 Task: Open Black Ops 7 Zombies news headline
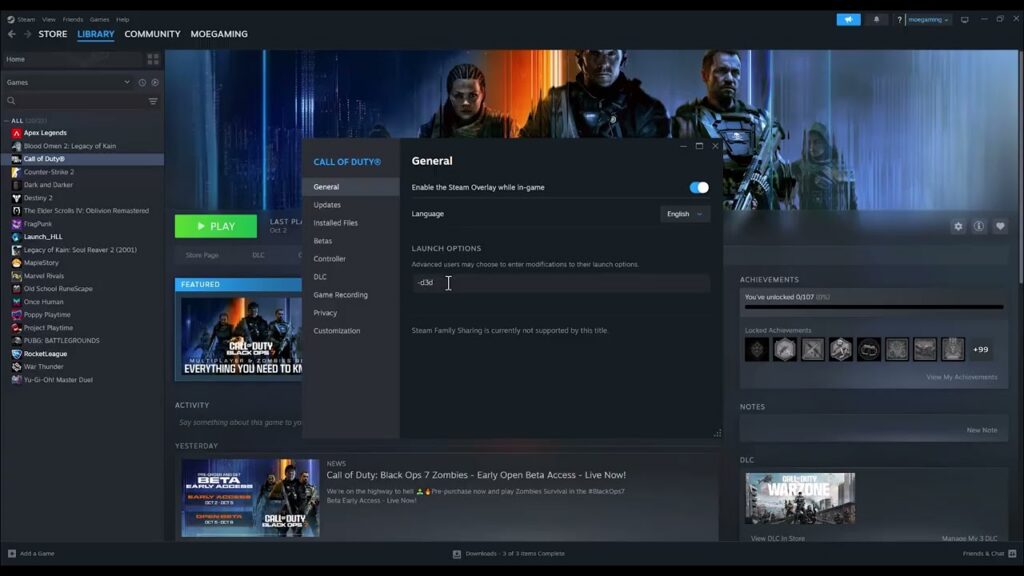[476, 475]
